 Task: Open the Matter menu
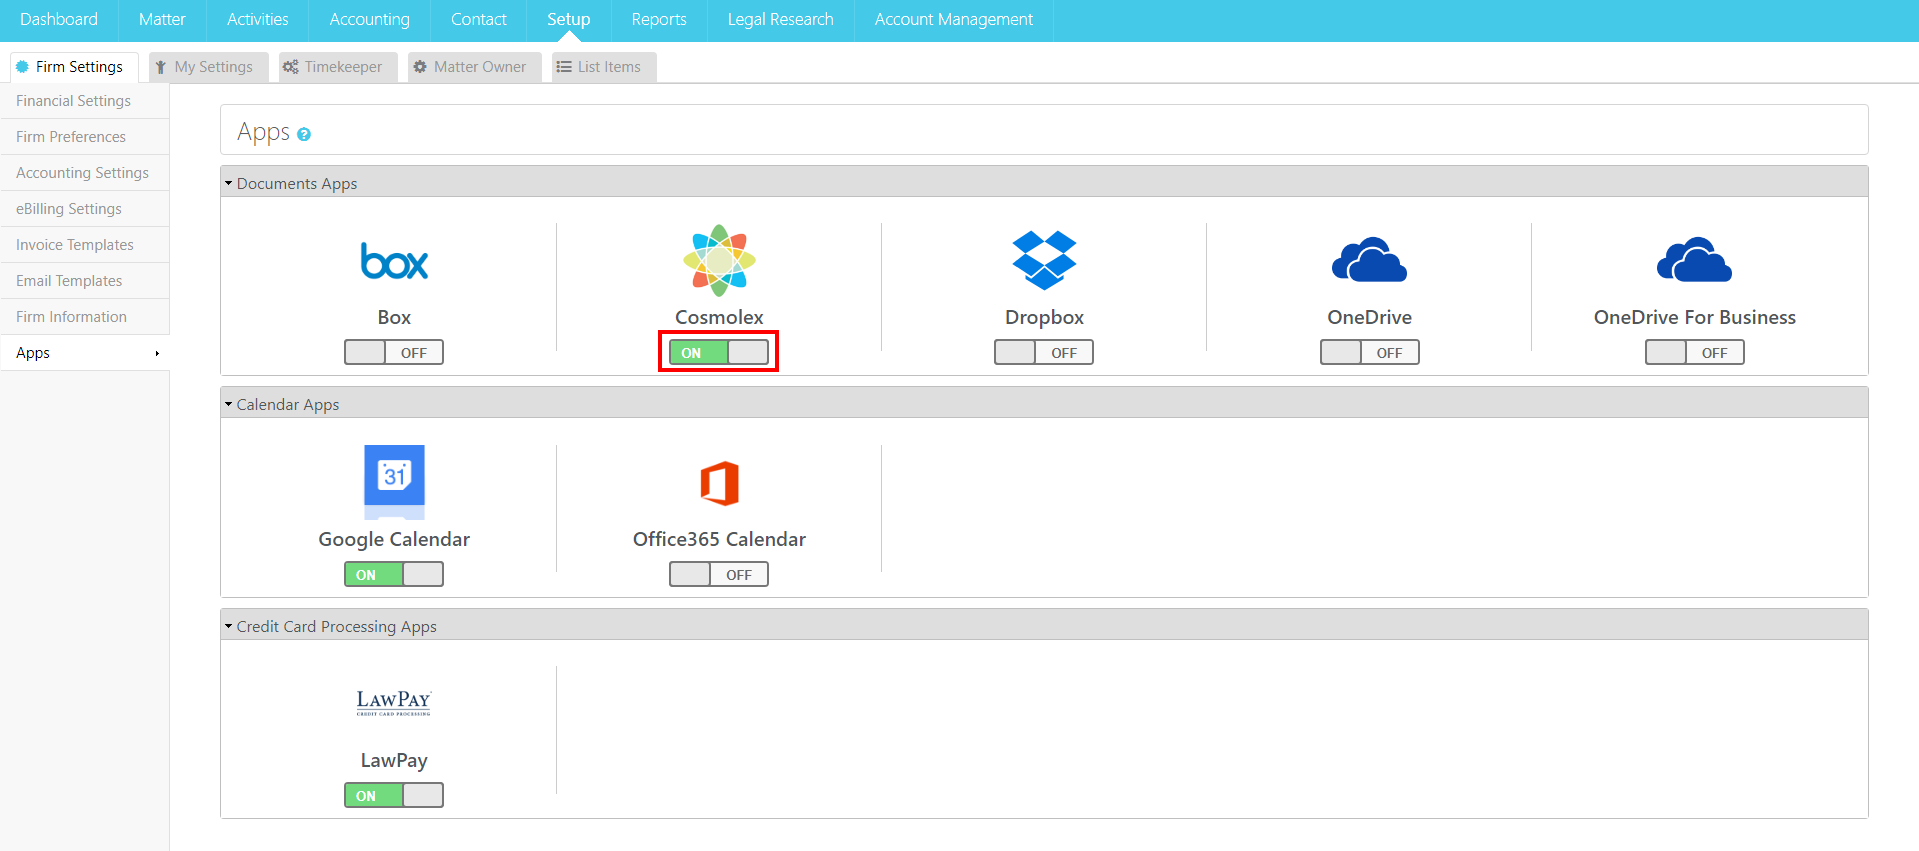pos(162,20)
